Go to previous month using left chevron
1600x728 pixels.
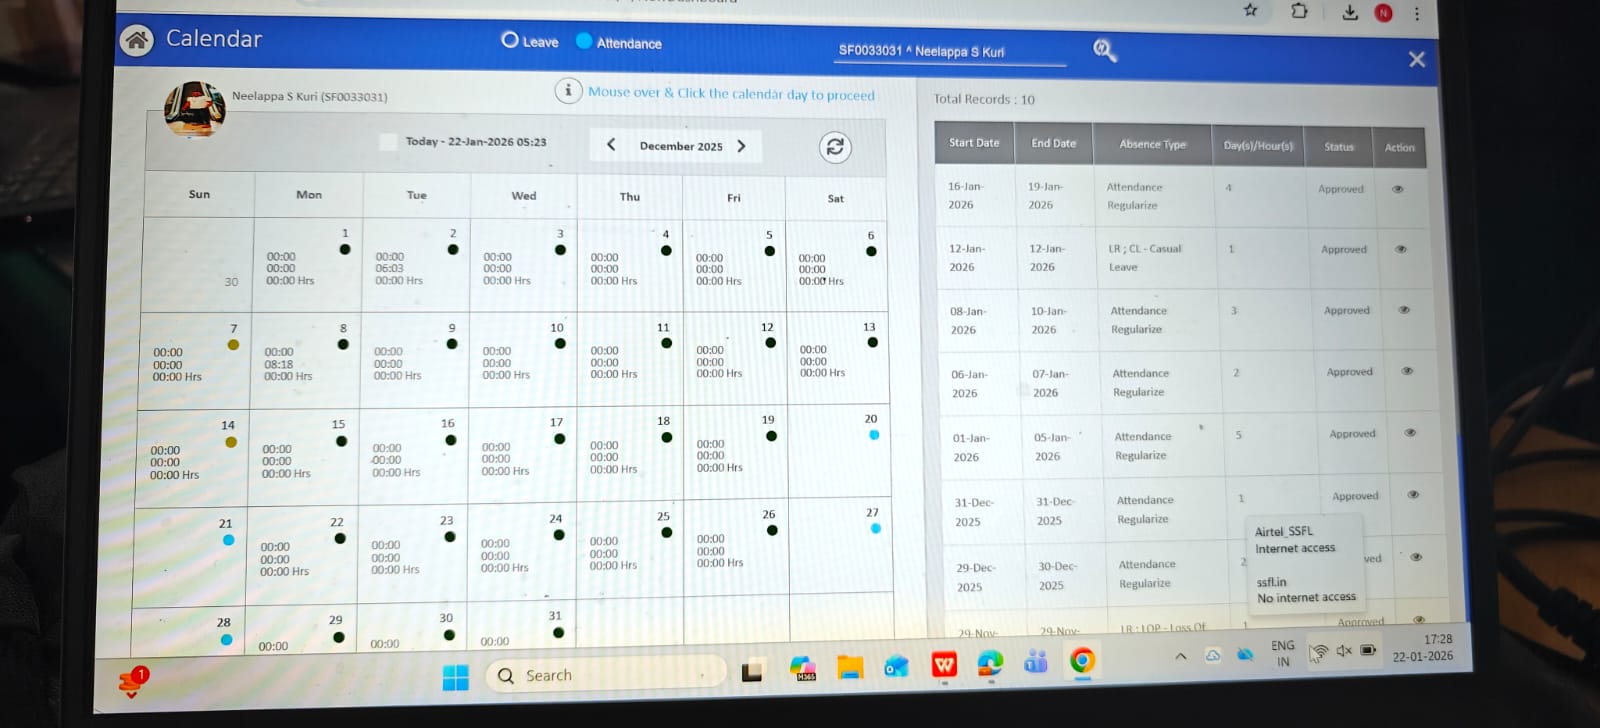(x=611, y=145)
